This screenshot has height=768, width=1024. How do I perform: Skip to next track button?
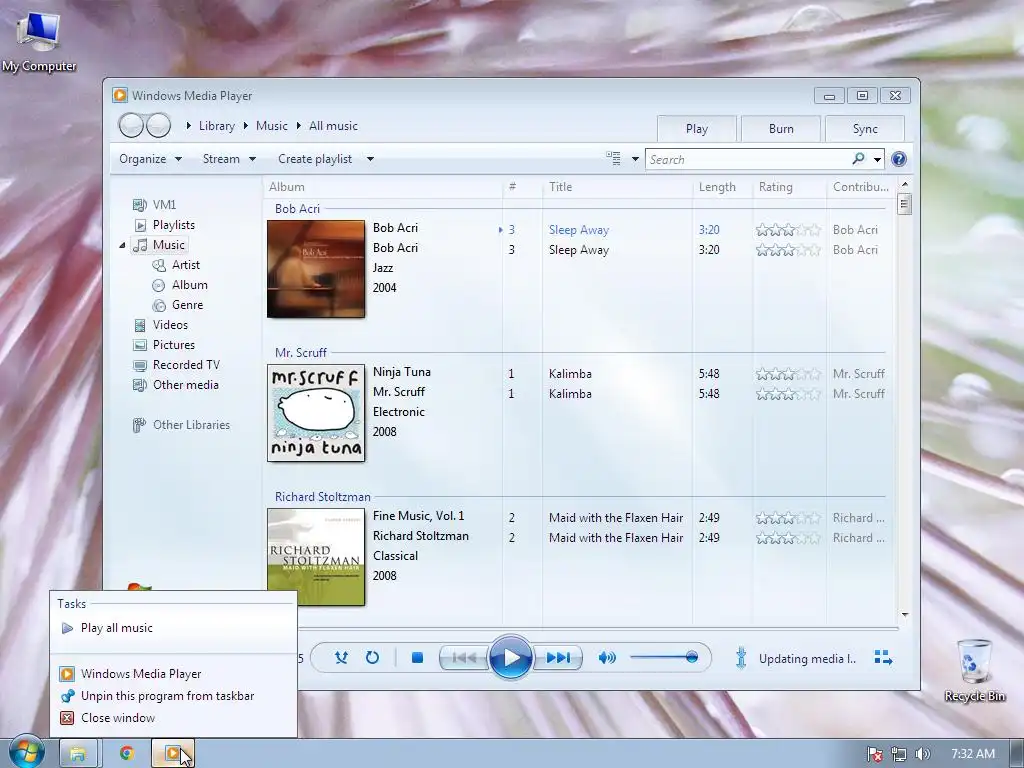(x=557, y=657)
